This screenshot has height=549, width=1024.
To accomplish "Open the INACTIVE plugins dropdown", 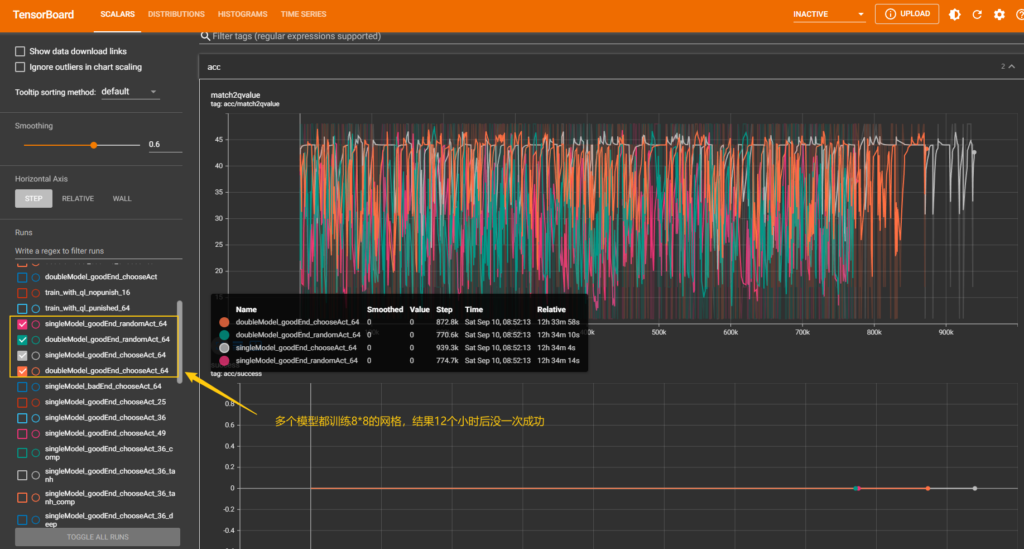I will click(829, 14).
